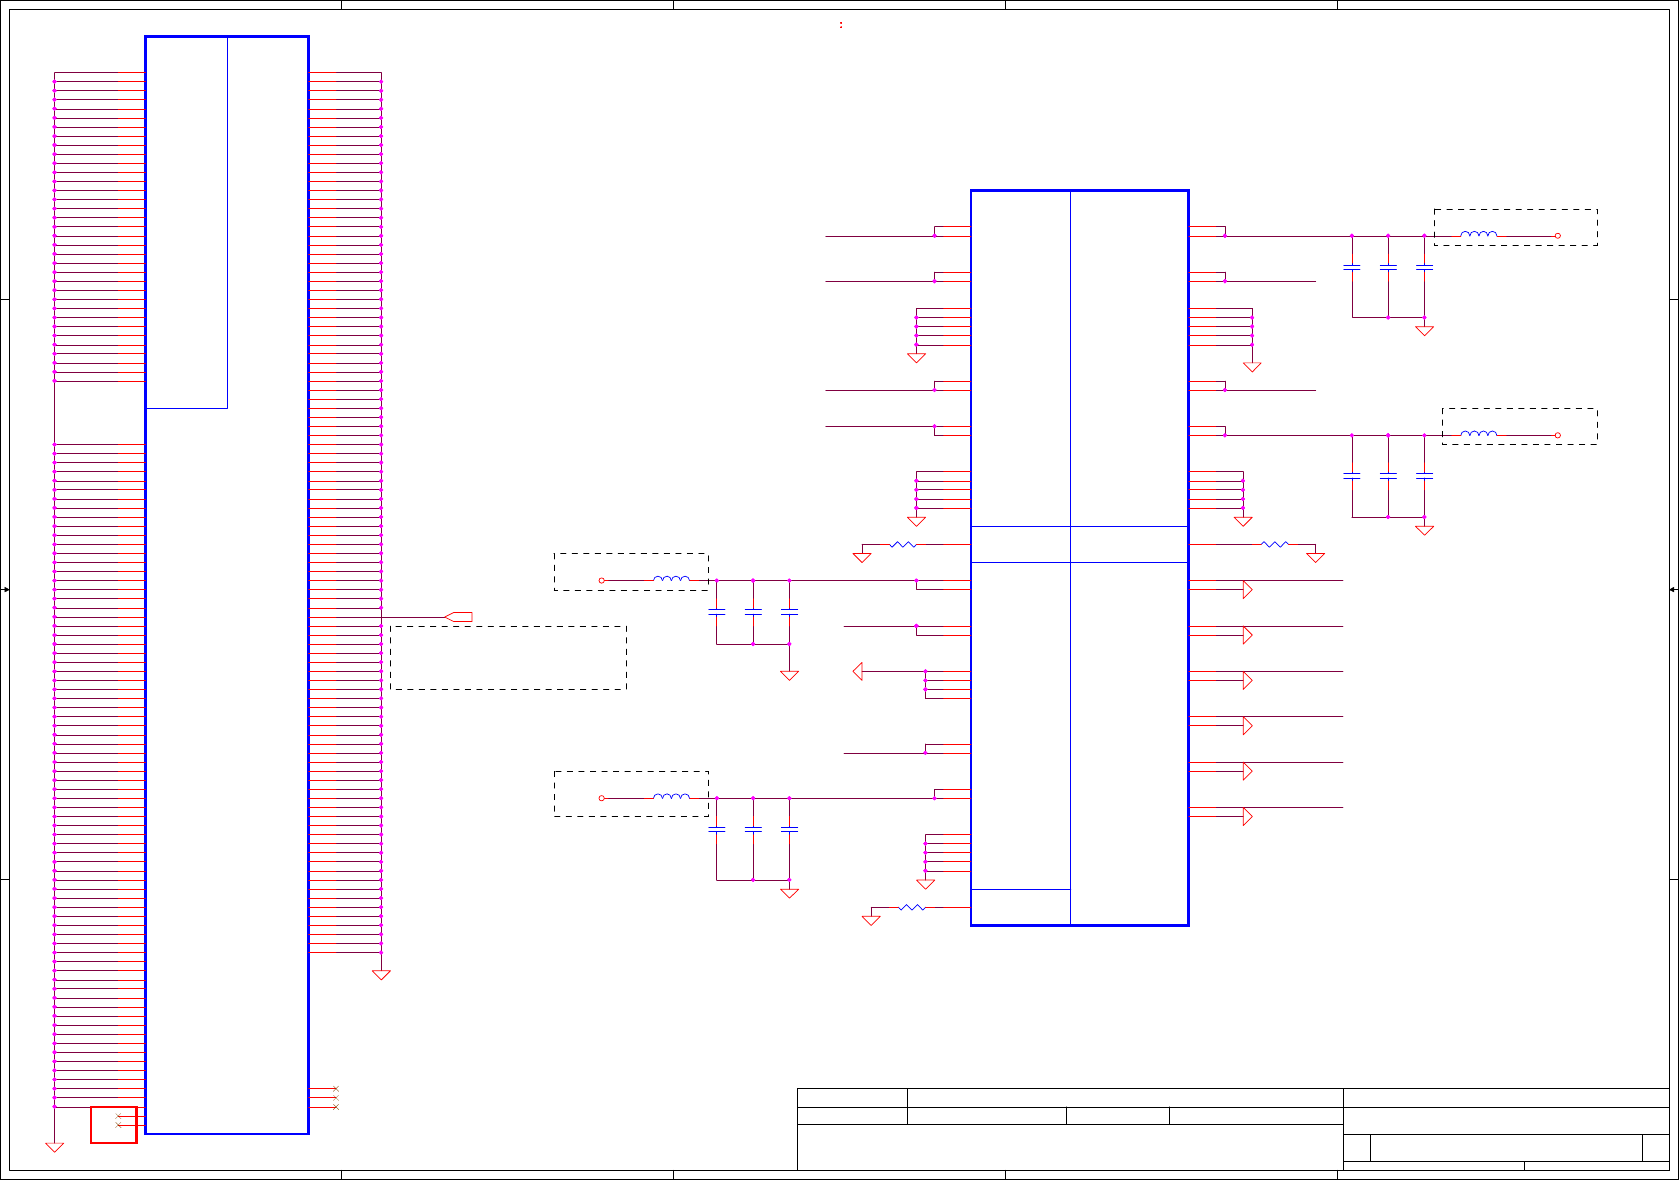The image size is (1679, 1180).
Task: Select the inductor in the upper-right dashed box
Action: (1479, 234)
